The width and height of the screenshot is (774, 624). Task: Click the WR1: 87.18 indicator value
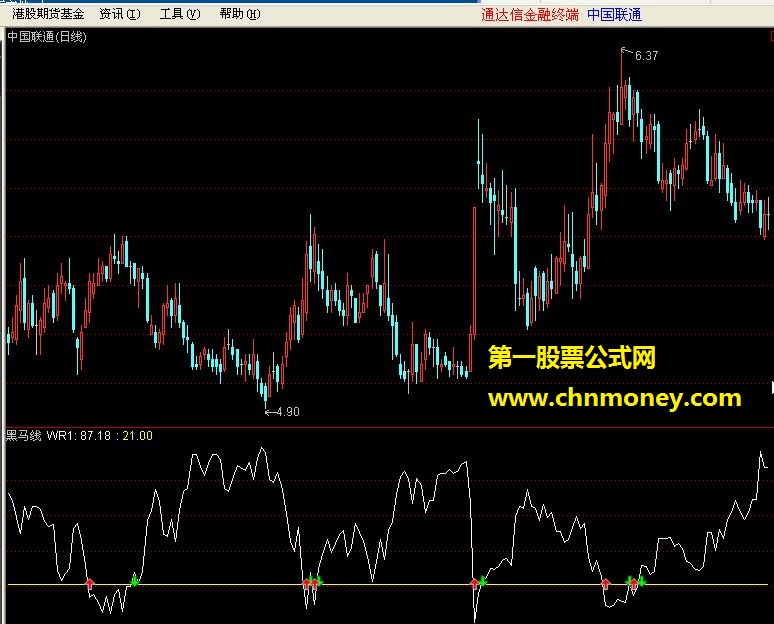(78, 435)
